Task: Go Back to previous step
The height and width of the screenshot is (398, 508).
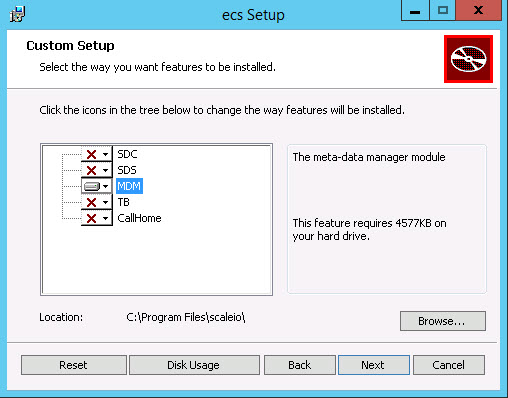Action: [x=300, y=365]
